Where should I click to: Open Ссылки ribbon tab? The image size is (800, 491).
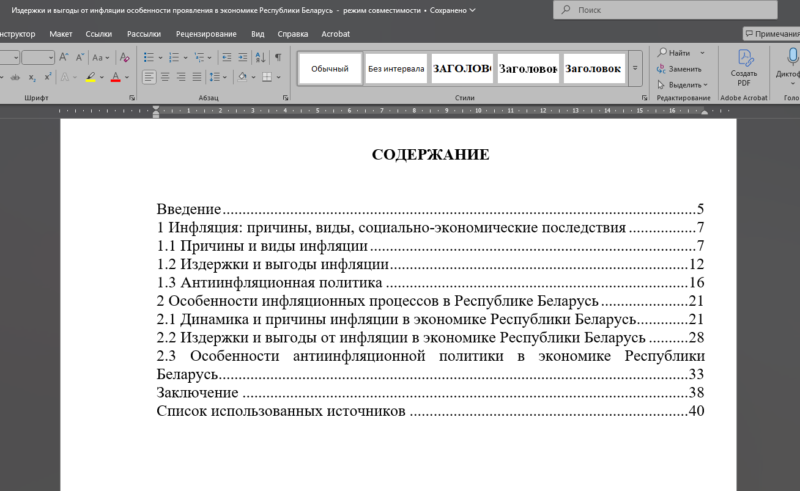pyautogui.click(x=98, y=34)
